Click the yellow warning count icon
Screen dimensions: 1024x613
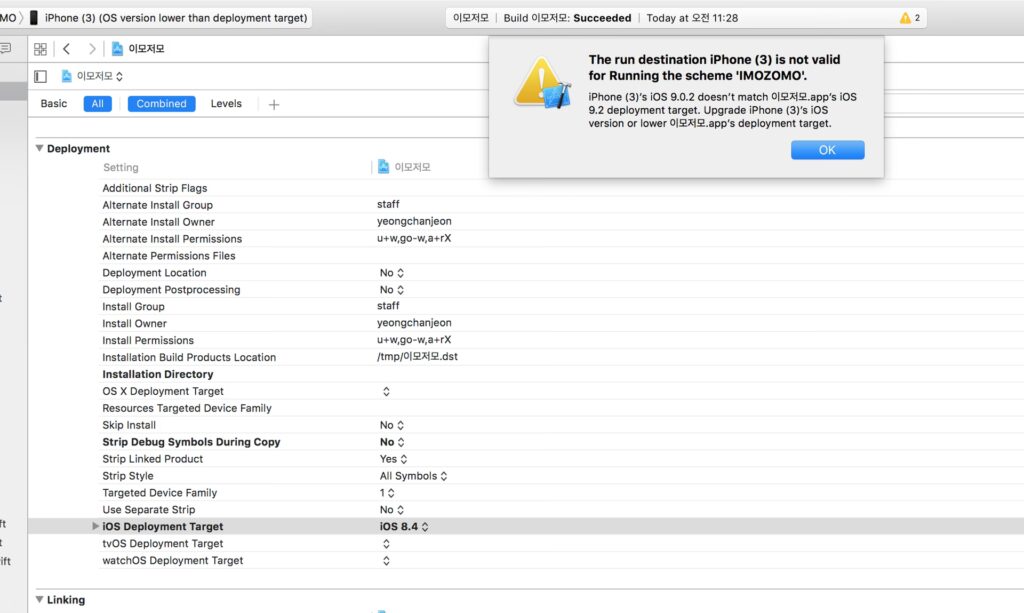(x=905, y=18)
